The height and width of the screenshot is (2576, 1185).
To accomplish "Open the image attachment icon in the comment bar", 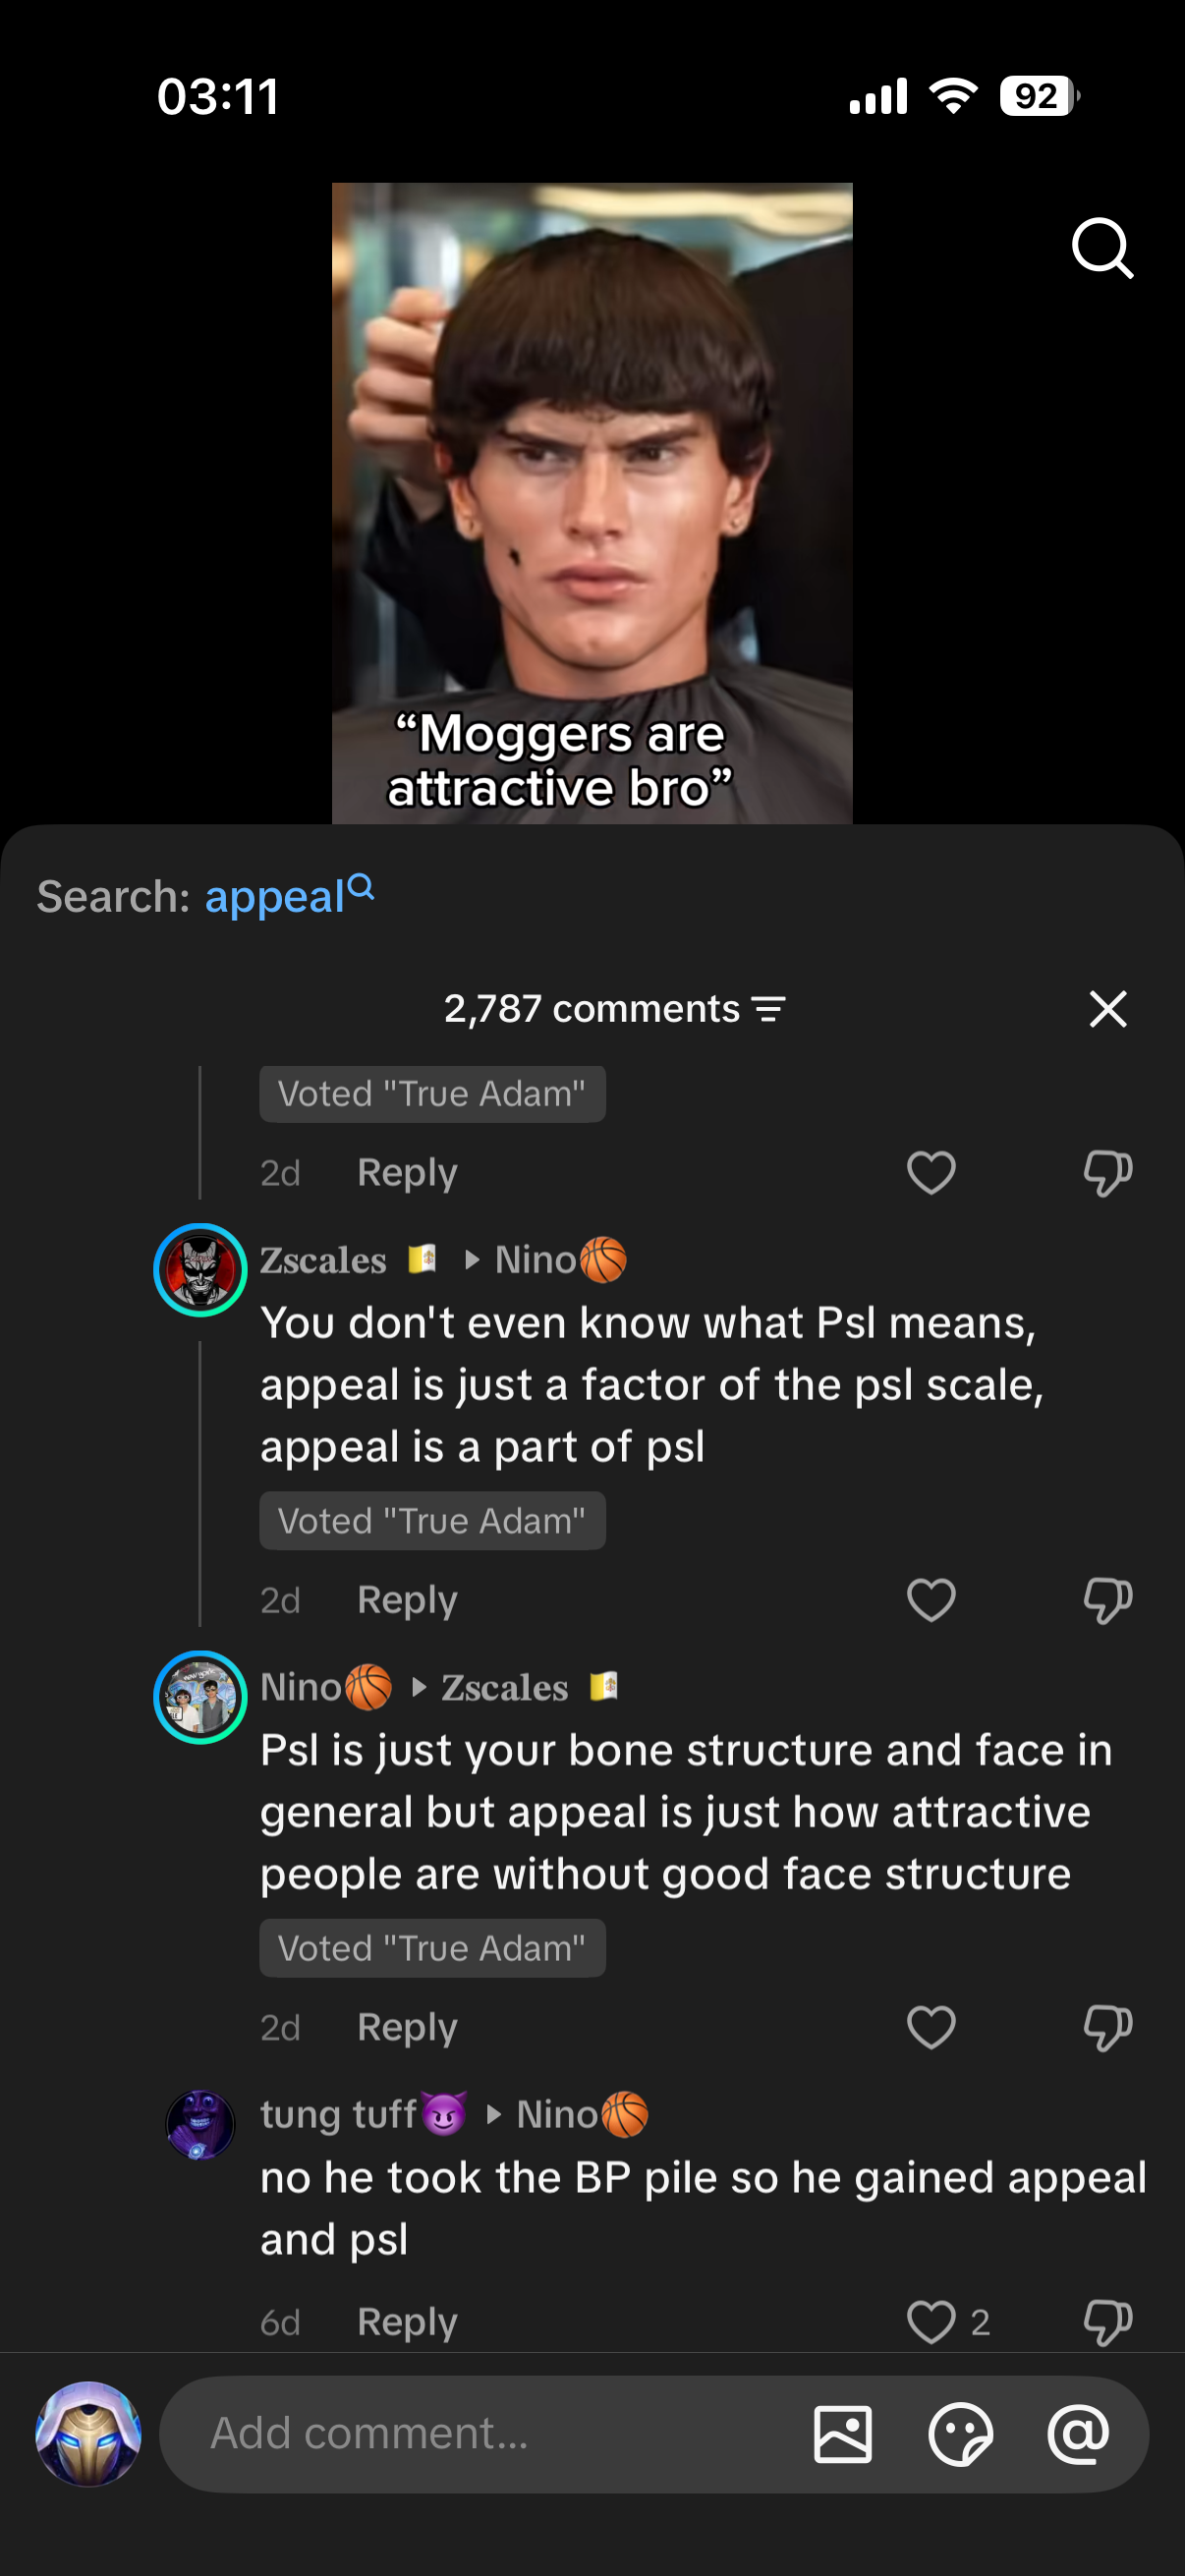I will (x=842, y=2435).
